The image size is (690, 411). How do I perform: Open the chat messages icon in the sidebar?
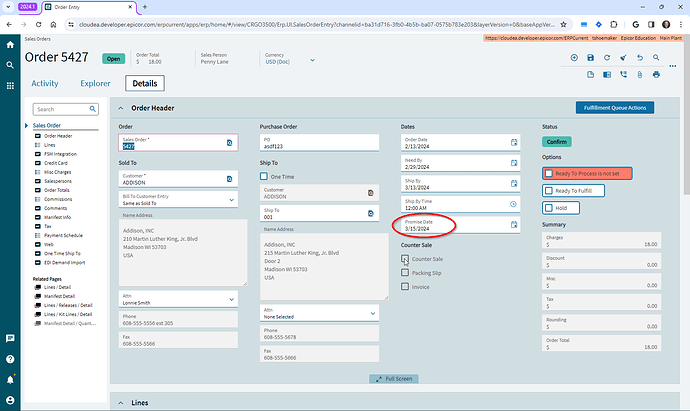[10, 338]
